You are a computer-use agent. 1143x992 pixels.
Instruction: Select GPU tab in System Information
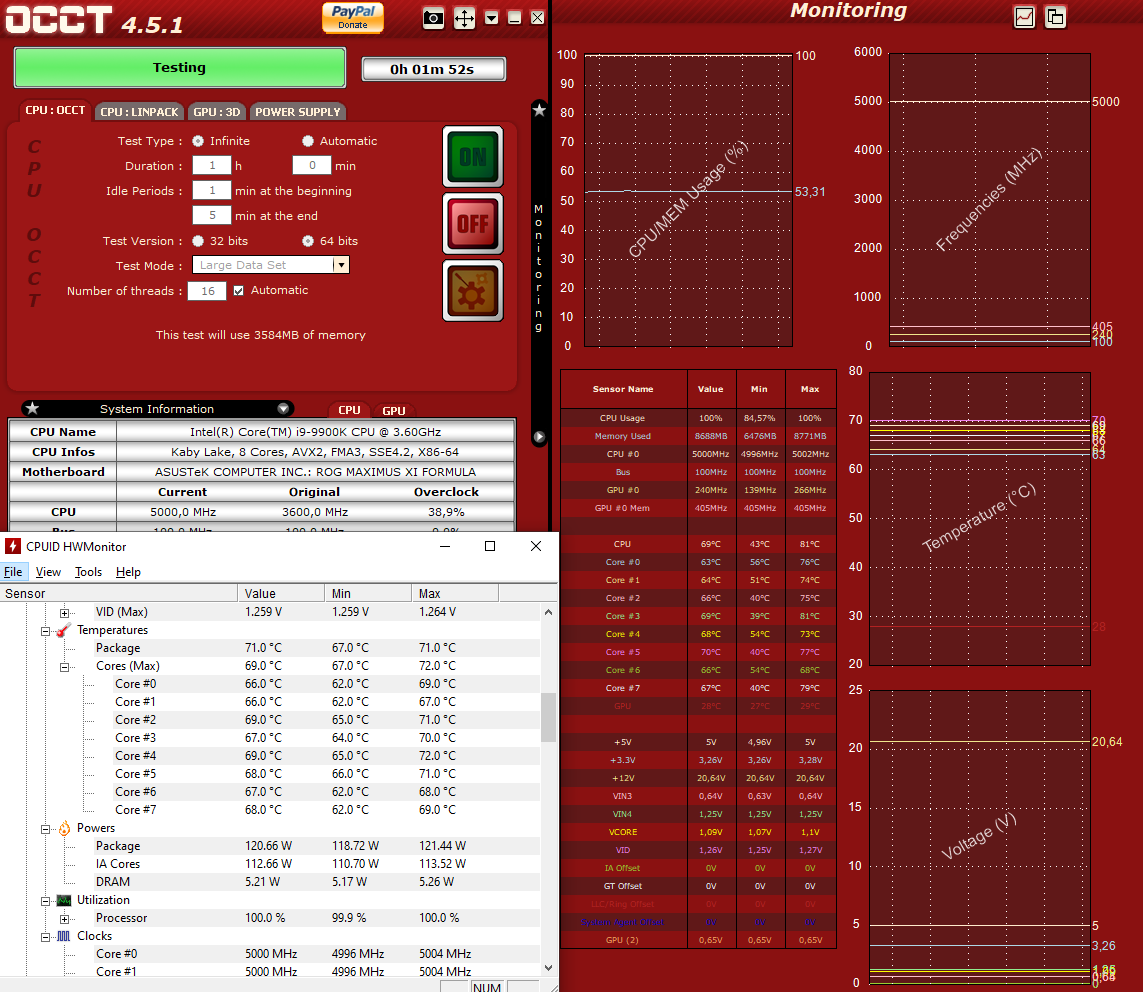[x=394, y=410]
